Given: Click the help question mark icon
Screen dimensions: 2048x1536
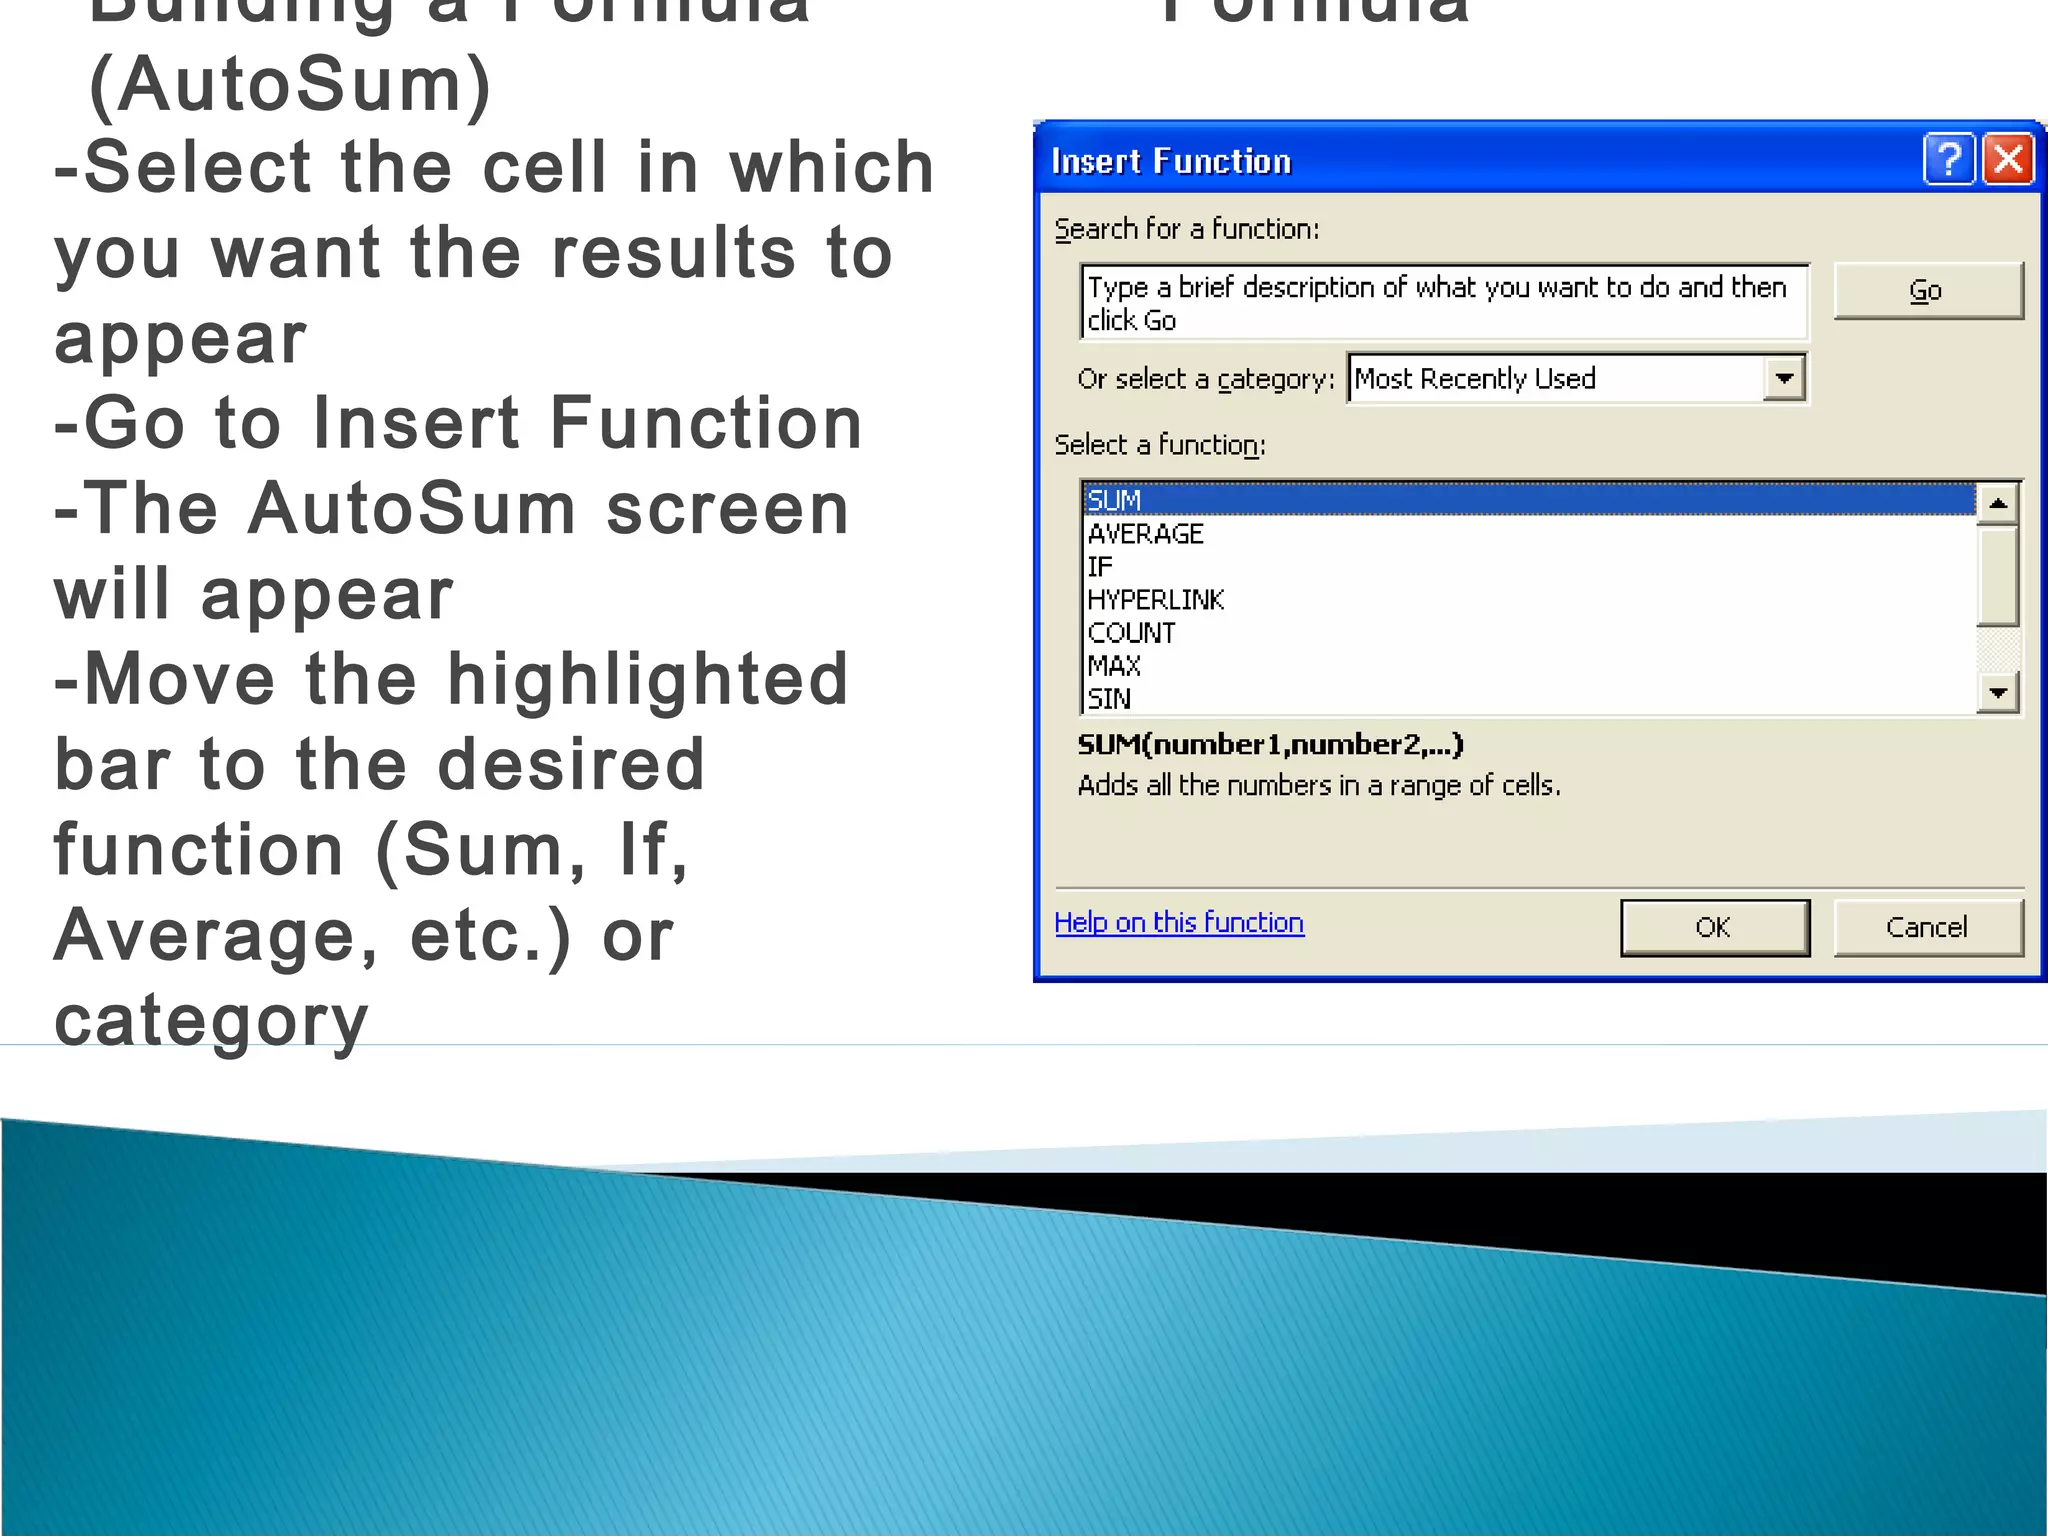Looking at the screenshot, I should (x=1948, y=160).
